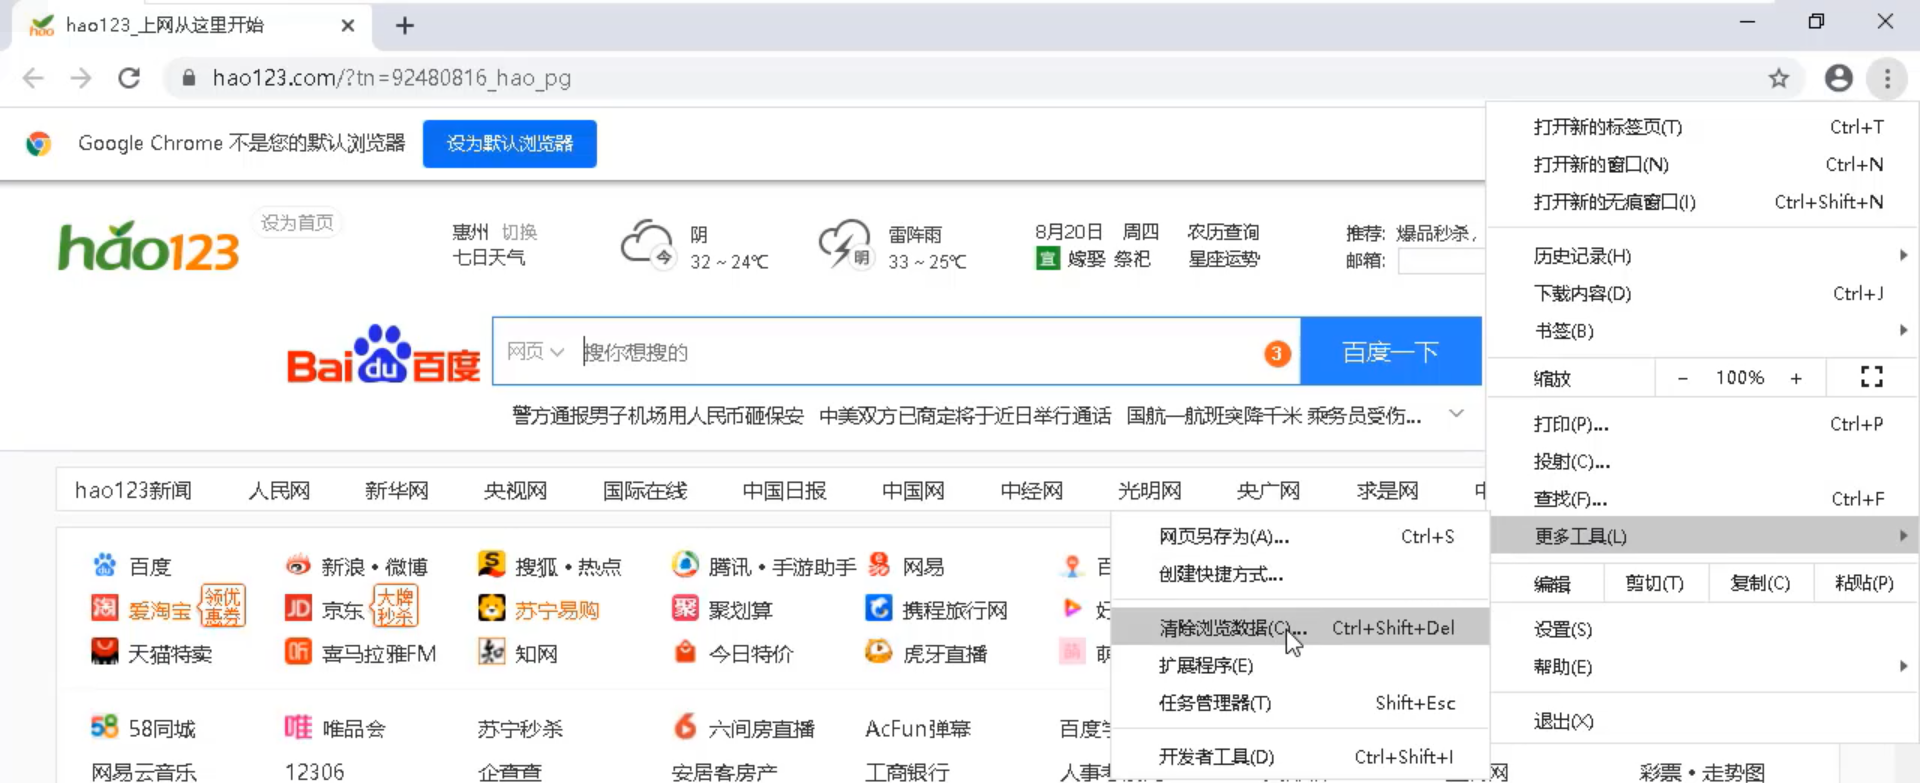Click the back navigation arrow
The height and width of the screenshot is (783, 1920).
(x=33, y=78)
